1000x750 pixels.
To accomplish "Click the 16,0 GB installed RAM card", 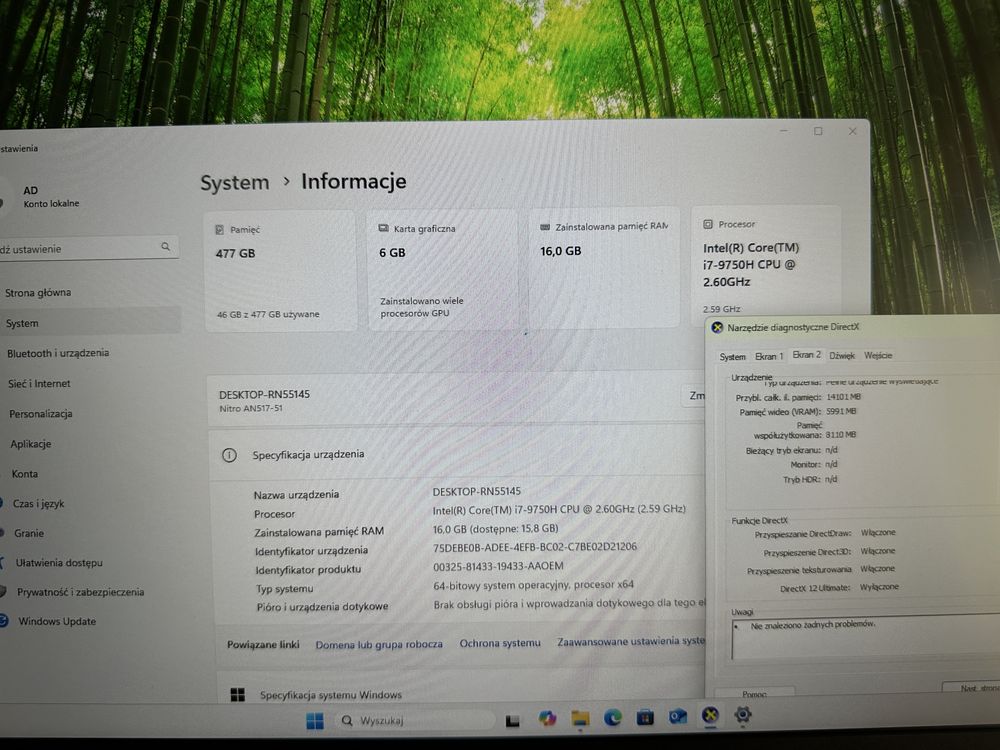I will click(605, 268).
